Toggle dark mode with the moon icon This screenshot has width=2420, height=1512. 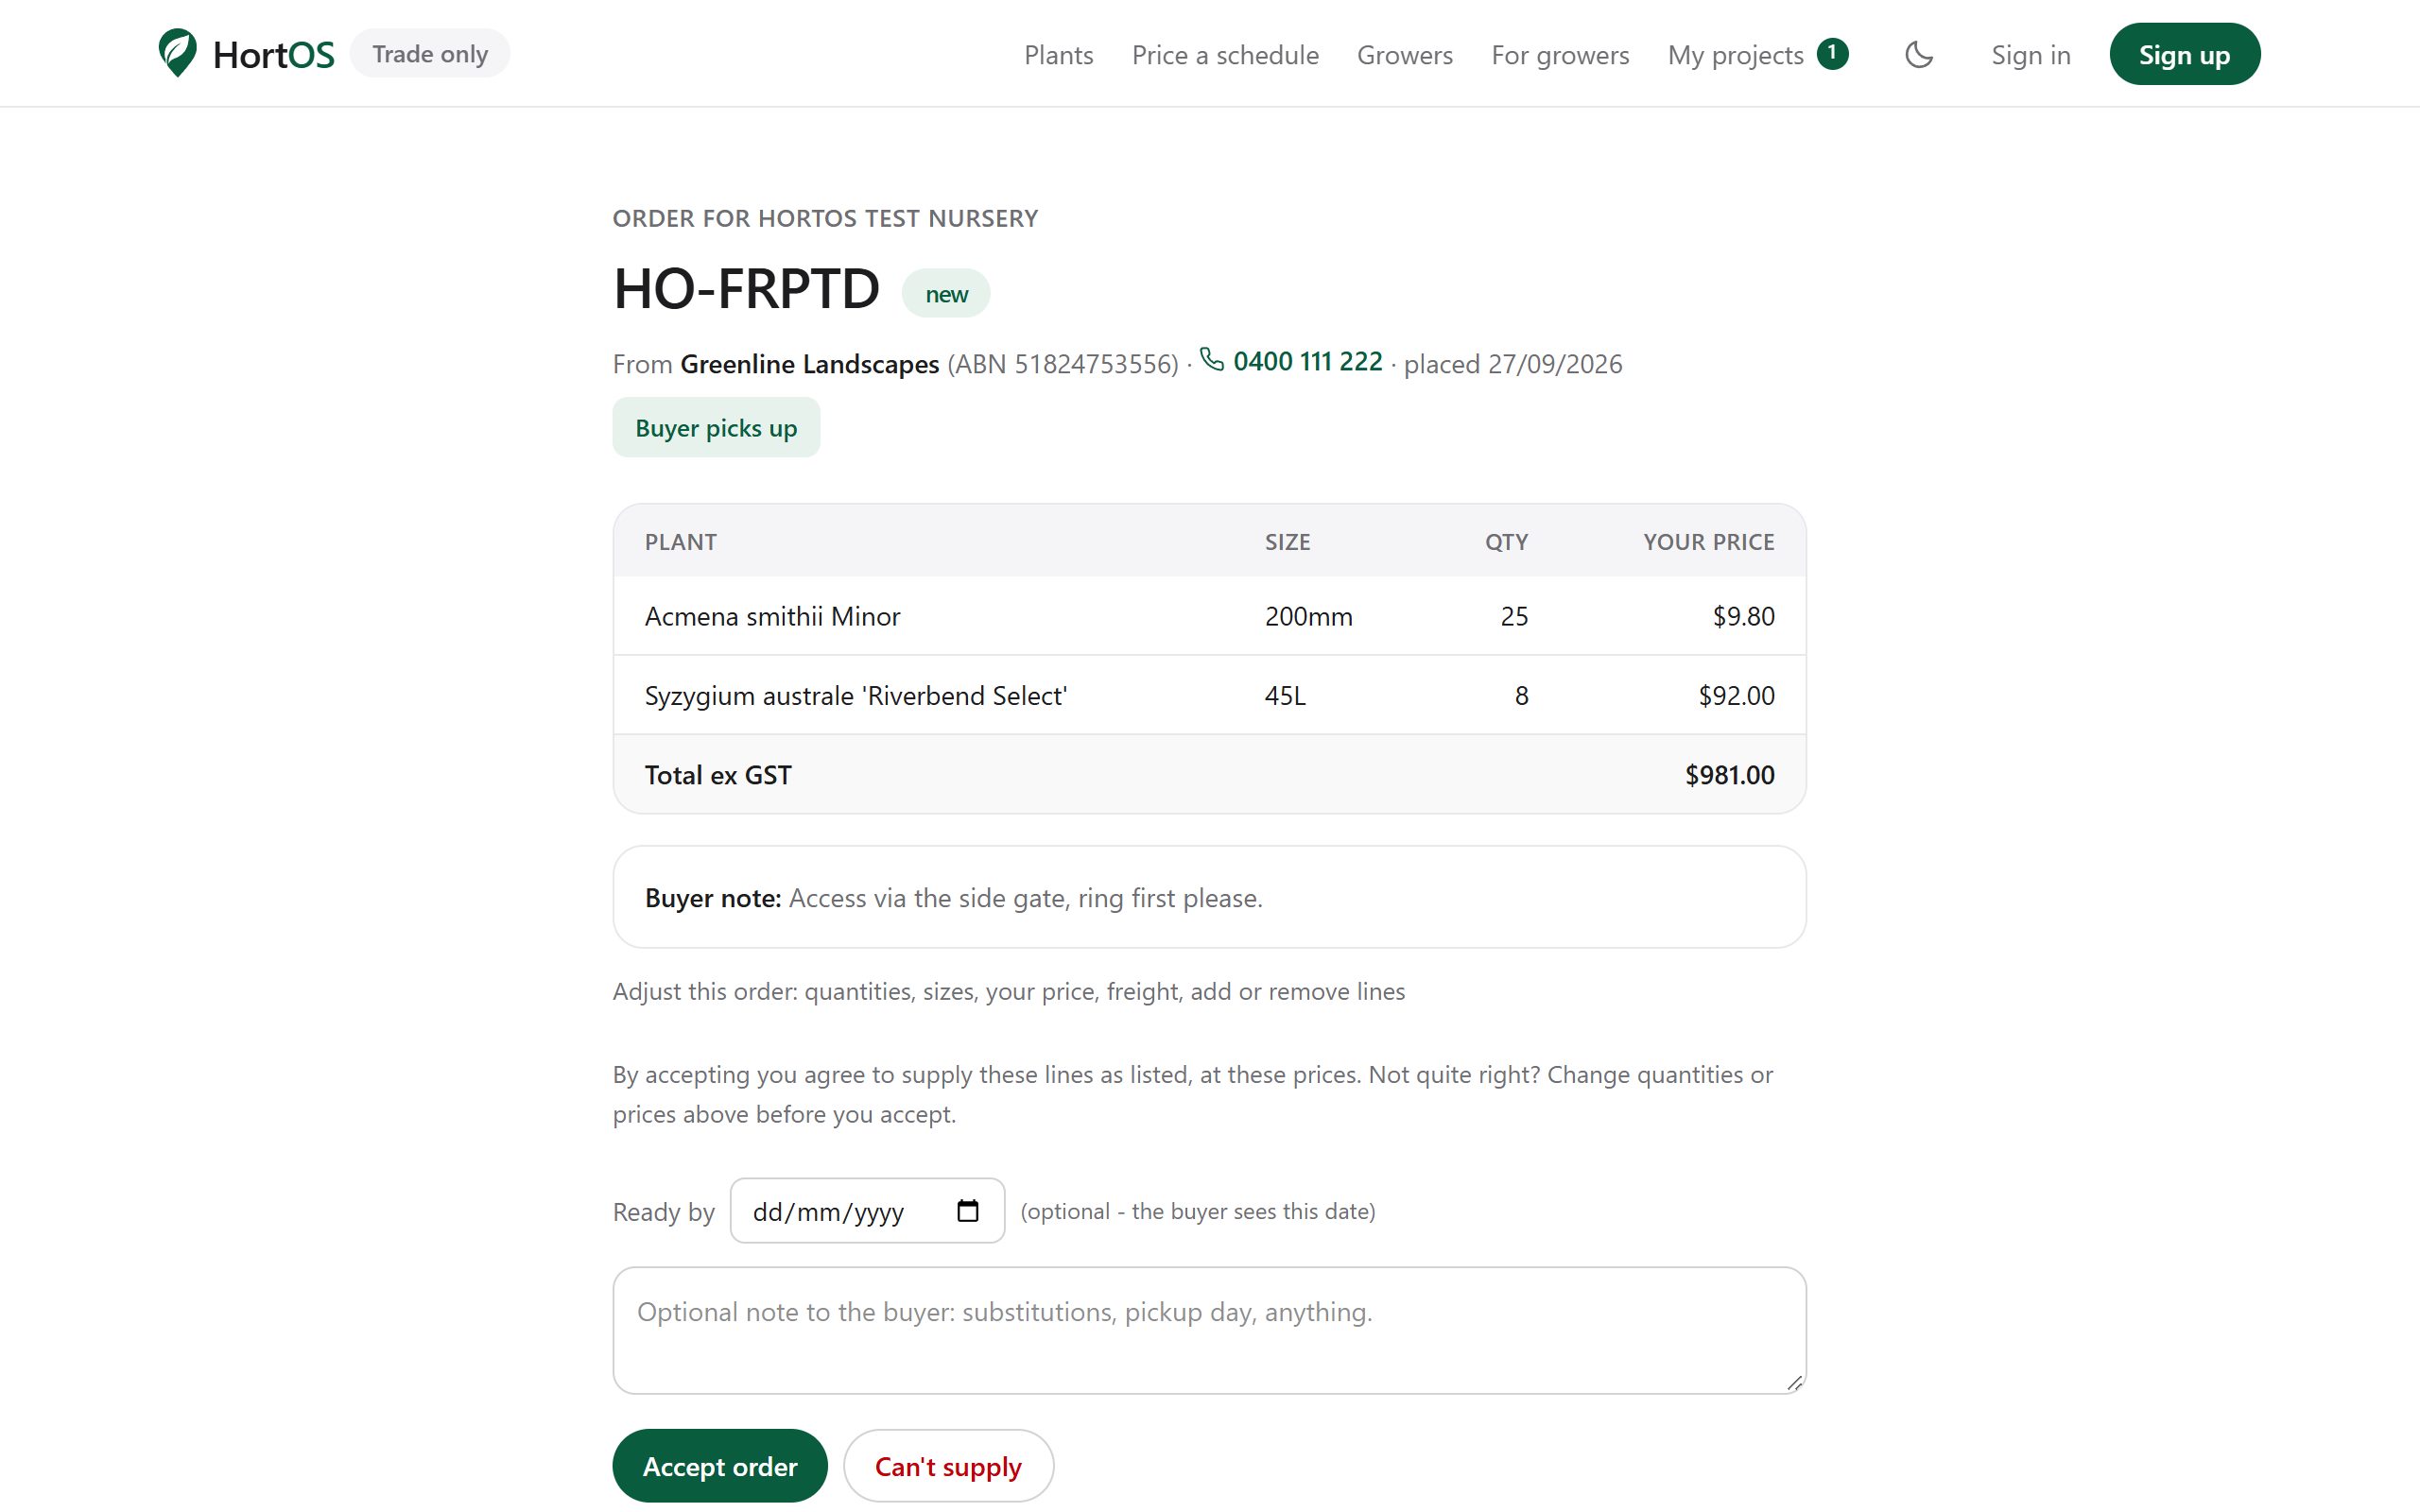pos(1919,54)
